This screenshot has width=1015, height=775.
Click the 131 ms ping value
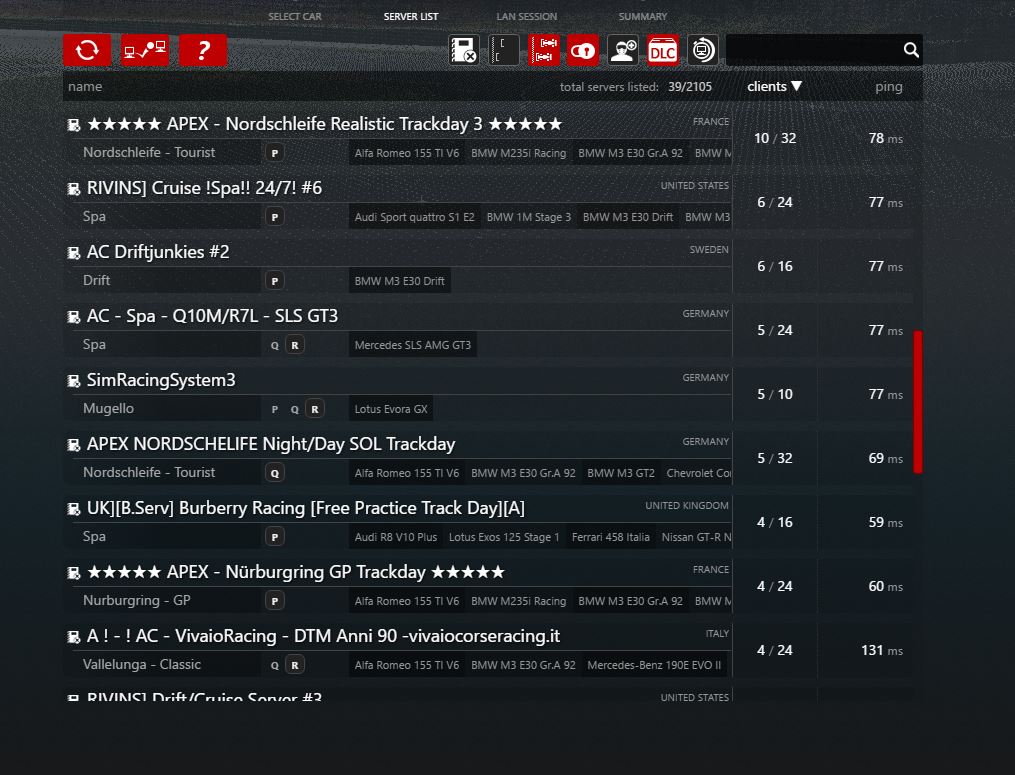pos(882,650)
